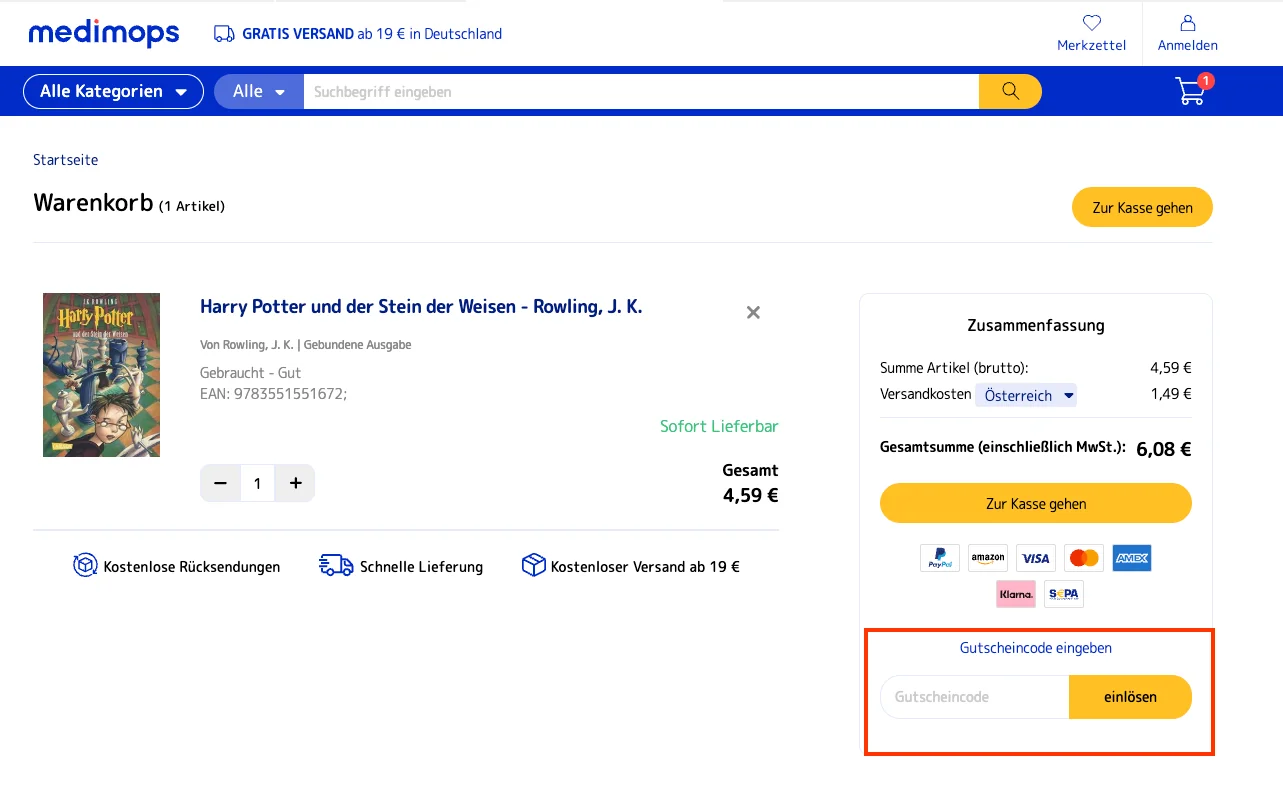This screenshot has width=1283, height=792.
Task: Click the GRATIS VERSAND delivery truck icon
Action: pos(222,32)
